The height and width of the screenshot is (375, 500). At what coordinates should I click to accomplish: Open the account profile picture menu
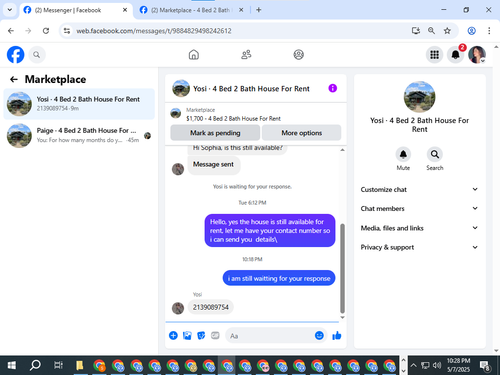click(x=477, y=55)
